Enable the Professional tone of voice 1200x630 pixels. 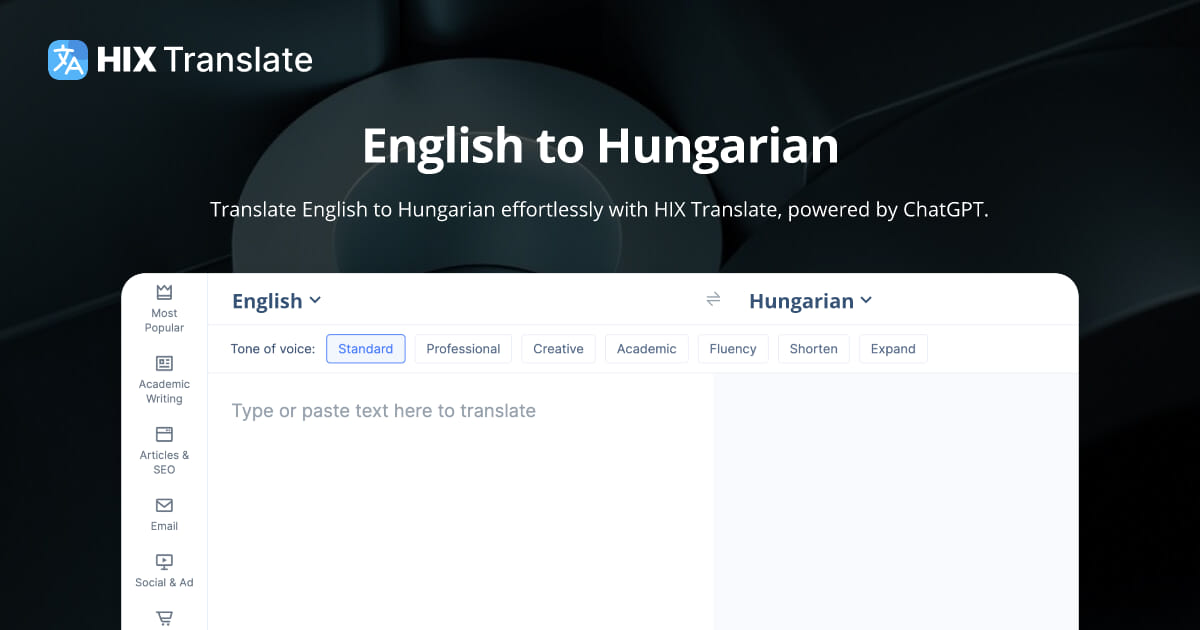coord(463,348)
